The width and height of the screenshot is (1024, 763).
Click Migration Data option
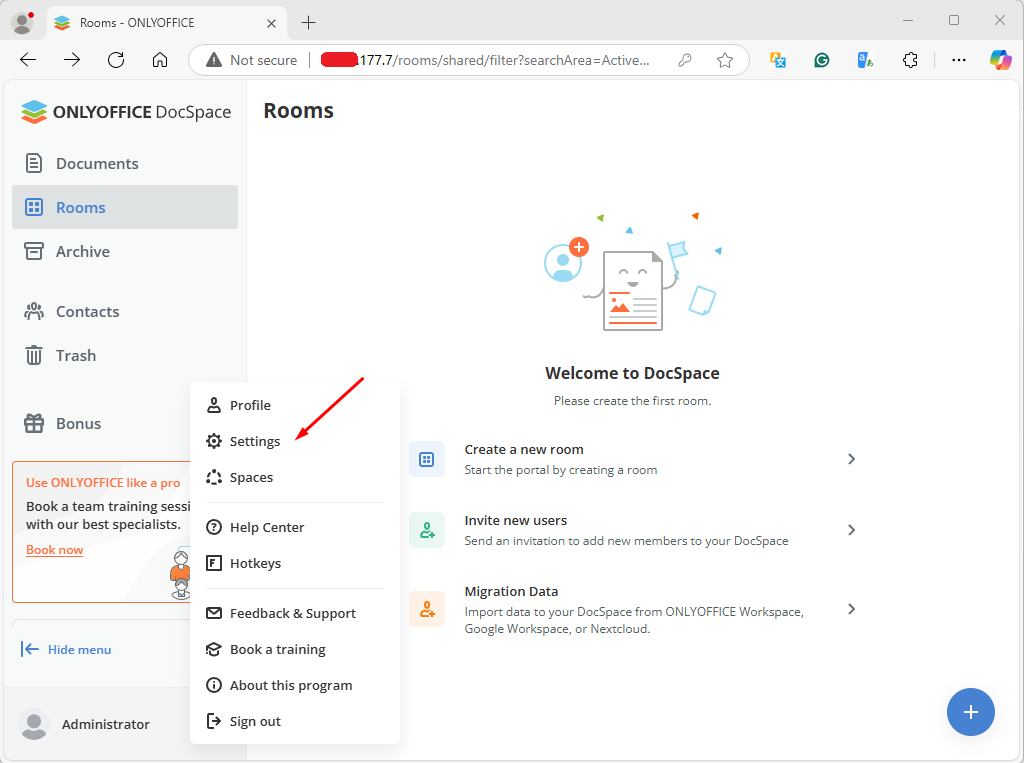[632, 609]
